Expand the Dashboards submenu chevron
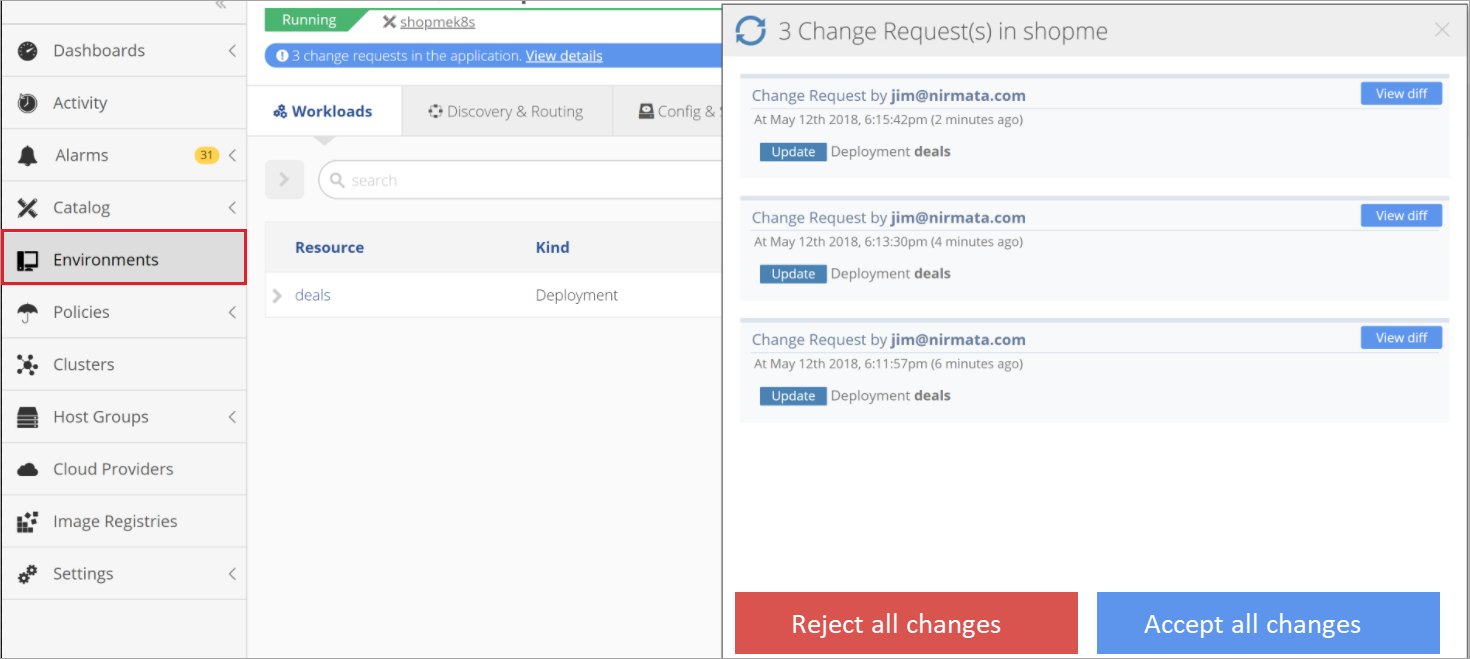This screenshot has width=1470, height=659. pyautogui.click(x=232, y=51)
